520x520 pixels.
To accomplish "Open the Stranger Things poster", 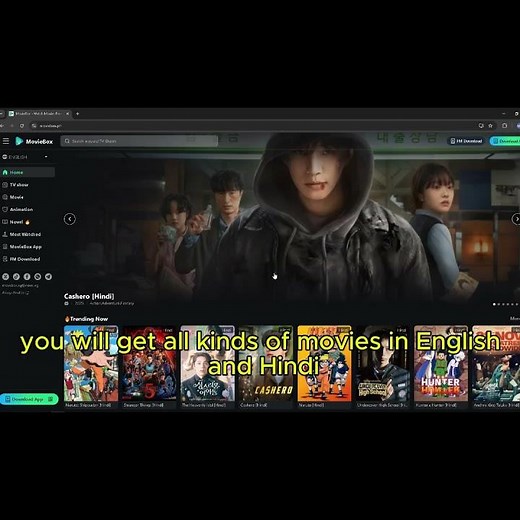I will tap(149, 364).
